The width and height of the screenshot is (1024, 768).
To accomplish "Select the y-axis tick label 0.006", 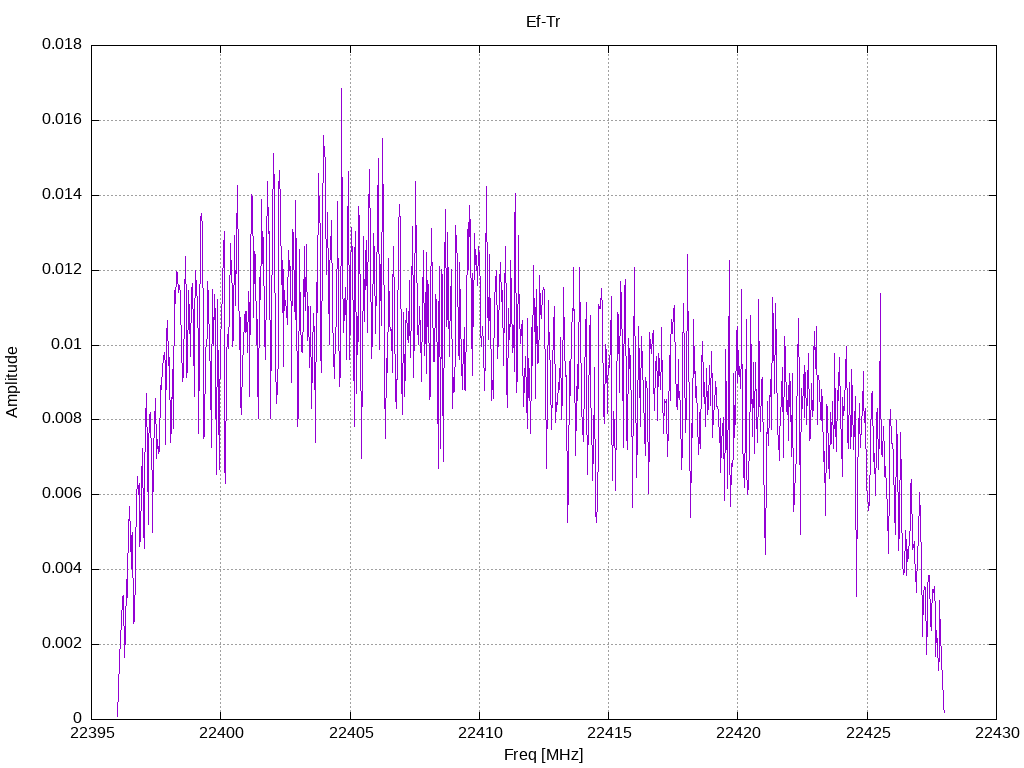I will click(62, 494).
